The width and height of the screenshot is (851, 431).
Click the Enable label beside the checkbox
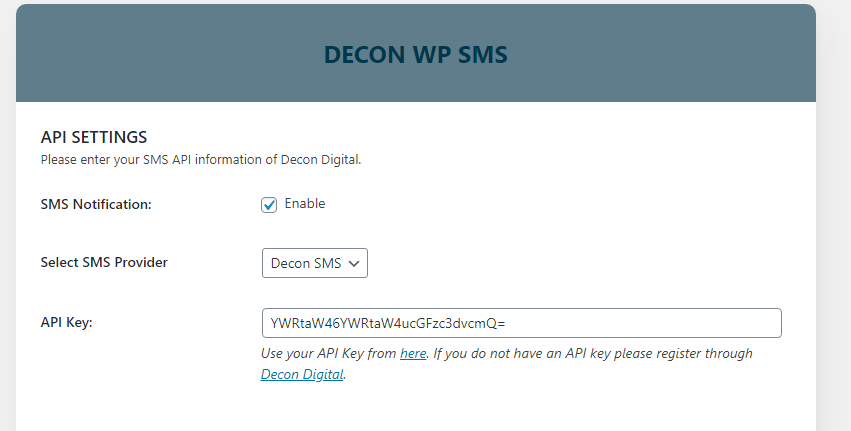304,204
